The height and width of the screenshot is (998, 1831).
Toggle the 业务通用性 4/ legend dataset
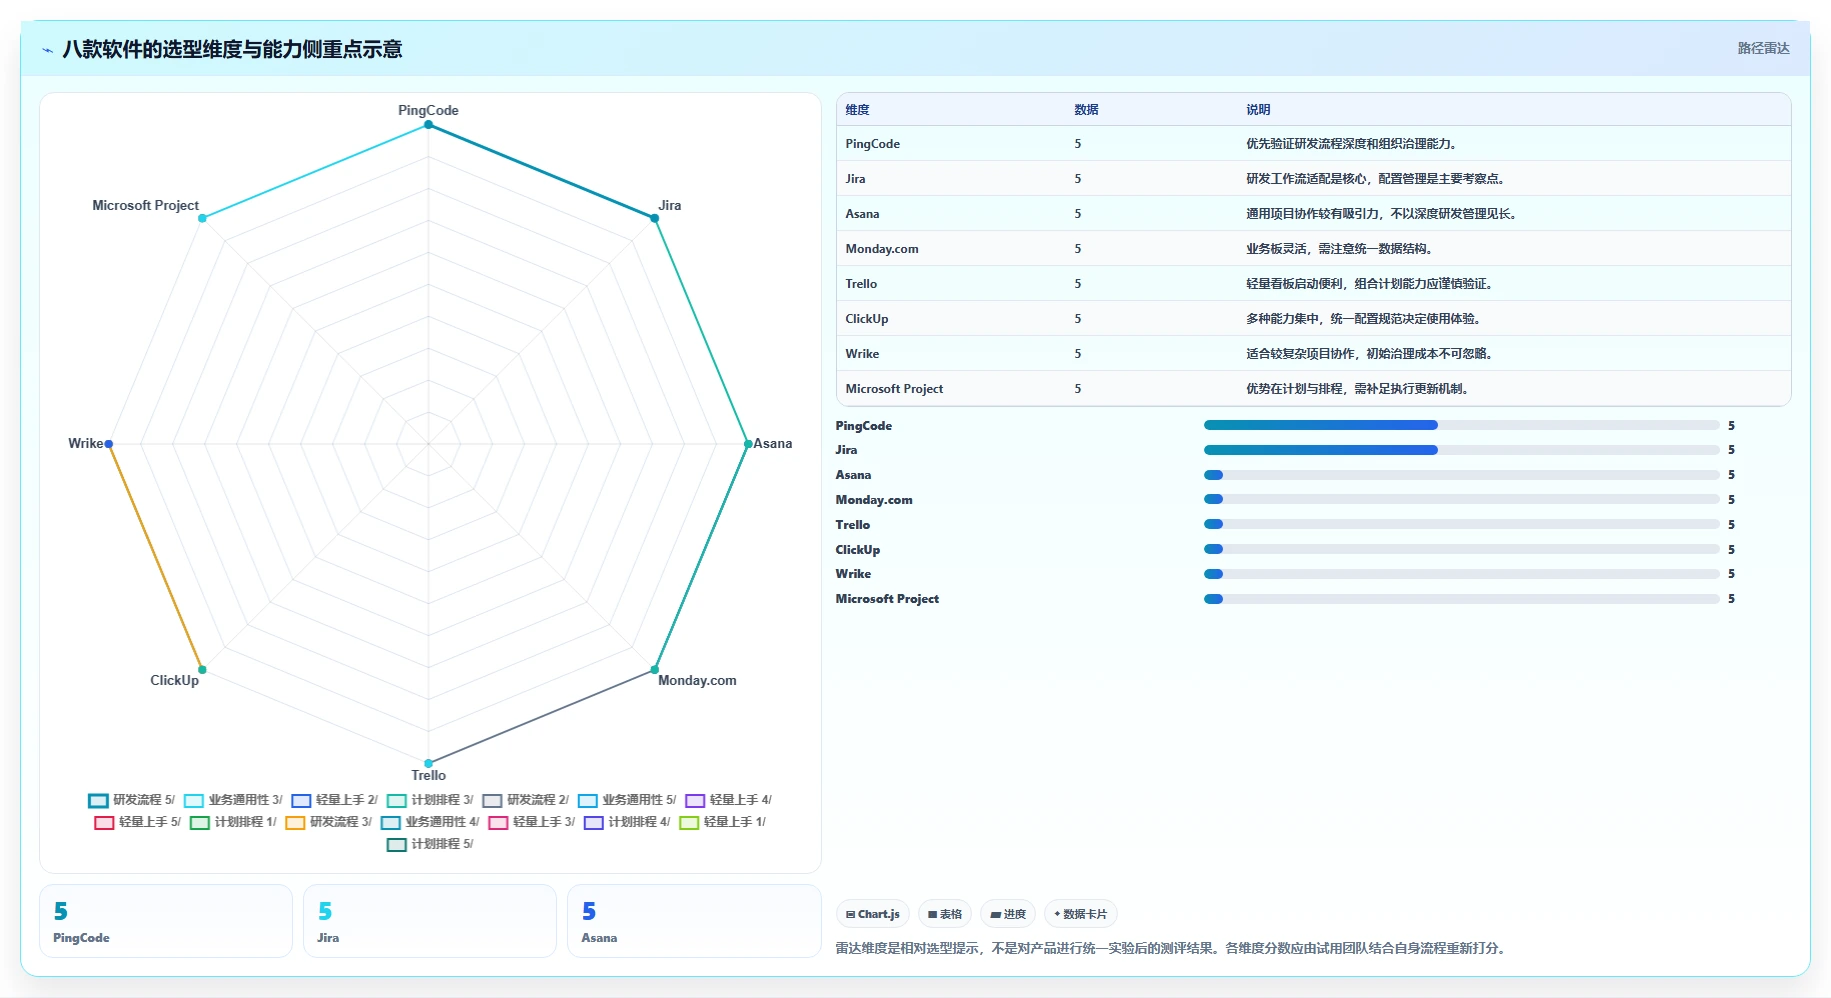click(x=430, y=822)
